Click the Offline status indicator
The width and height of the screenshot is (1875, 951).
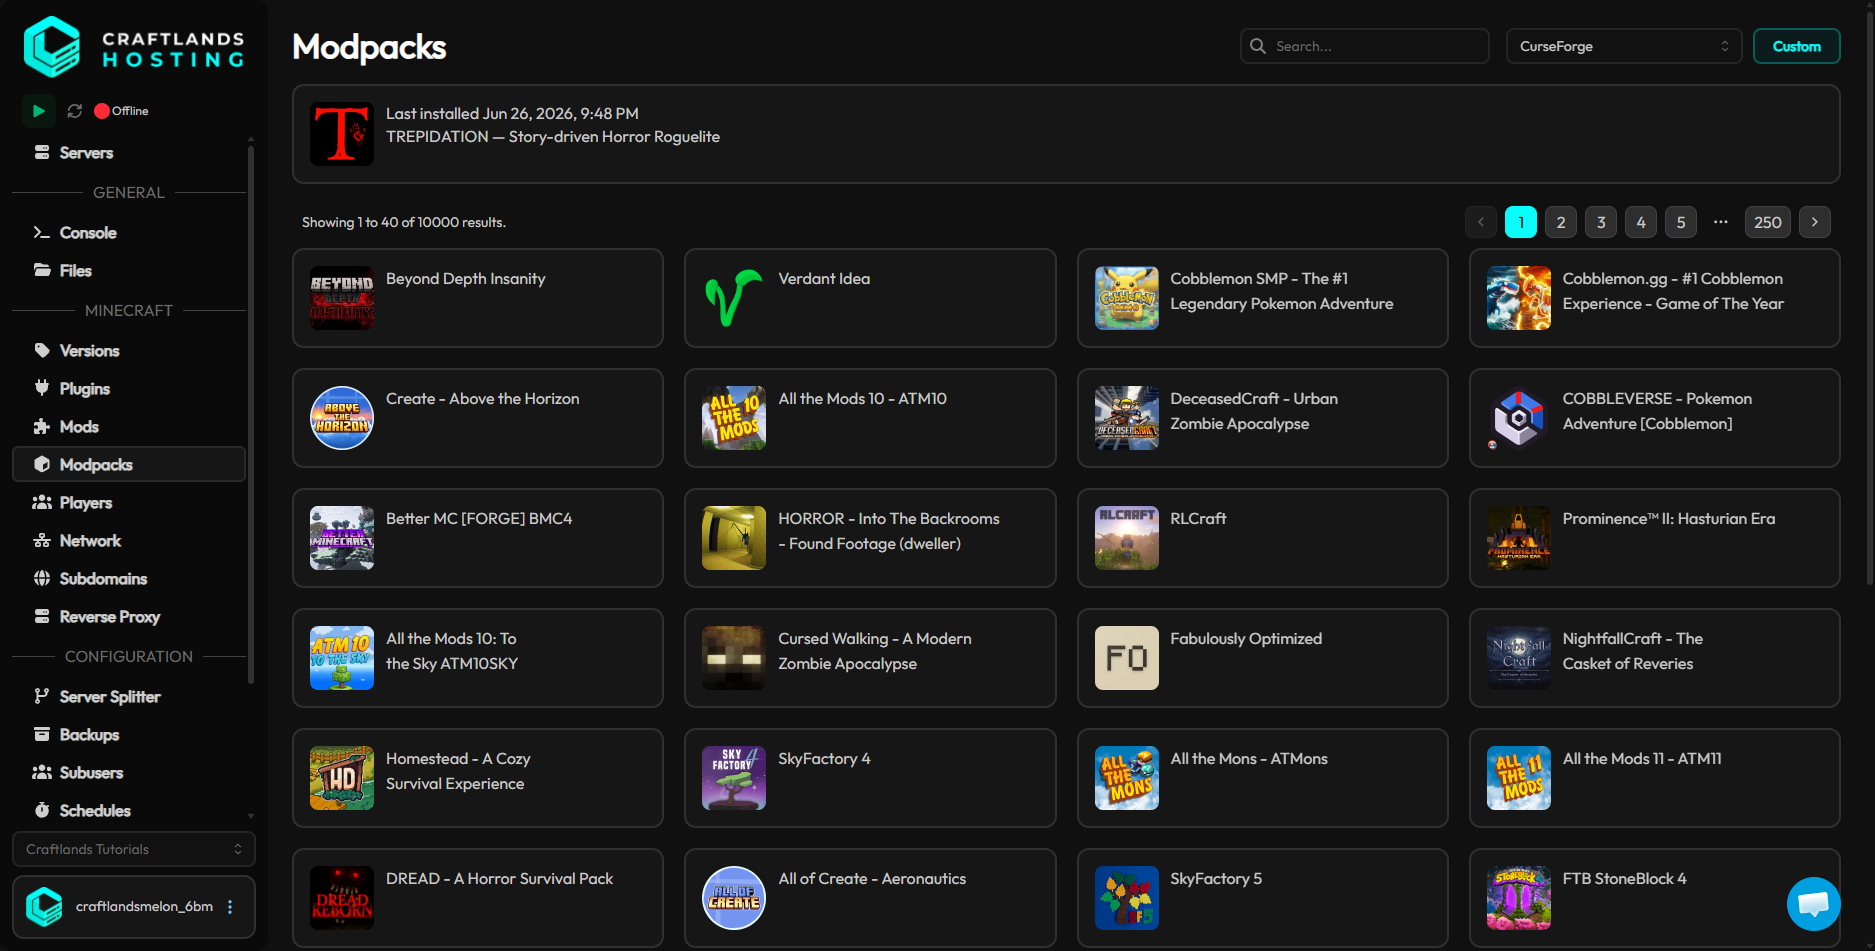121,111
